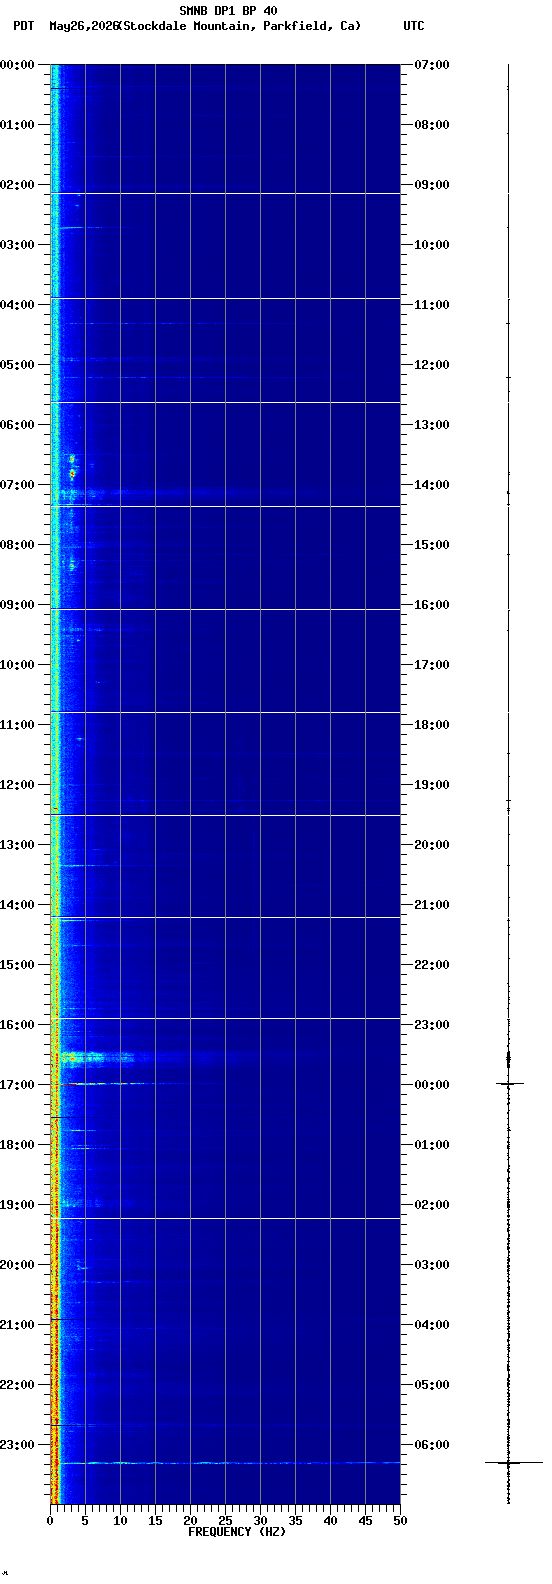The height and width of the screenshot is (1584, 552).
Task: Click the title "SMNB DP1 BP 40"
Action: tap(228, 11)
